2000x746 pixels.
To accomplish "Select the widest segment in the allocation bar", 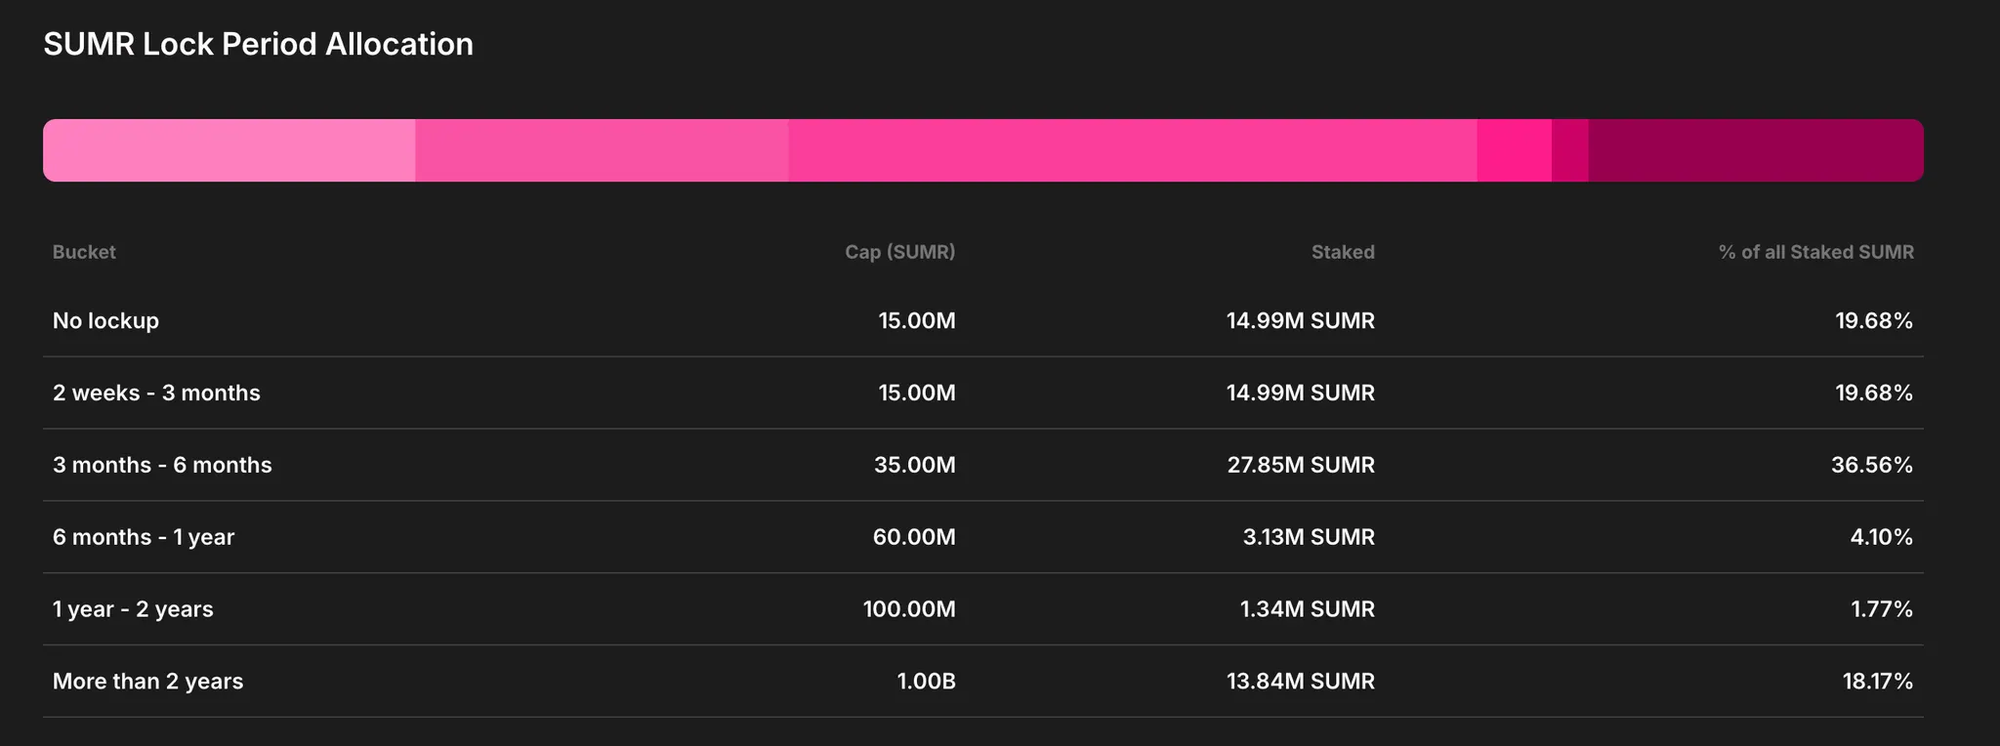I will tap(1132, 151).
